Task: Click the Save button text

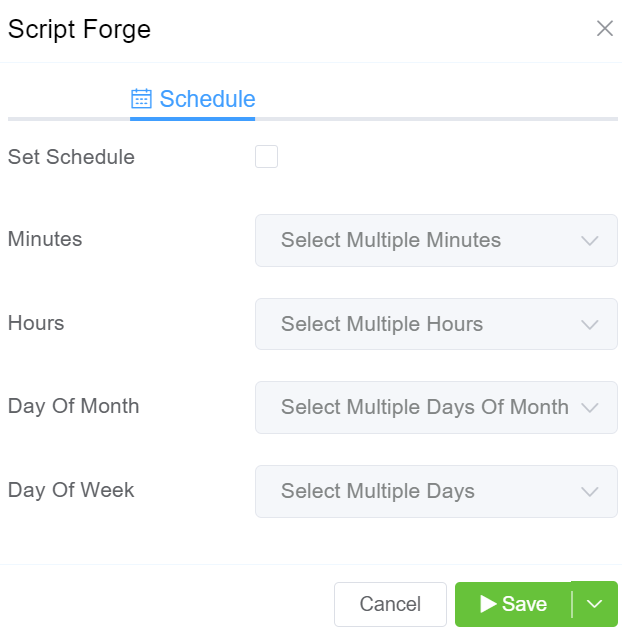Action: pyautogui.click(x=524, y=604)
